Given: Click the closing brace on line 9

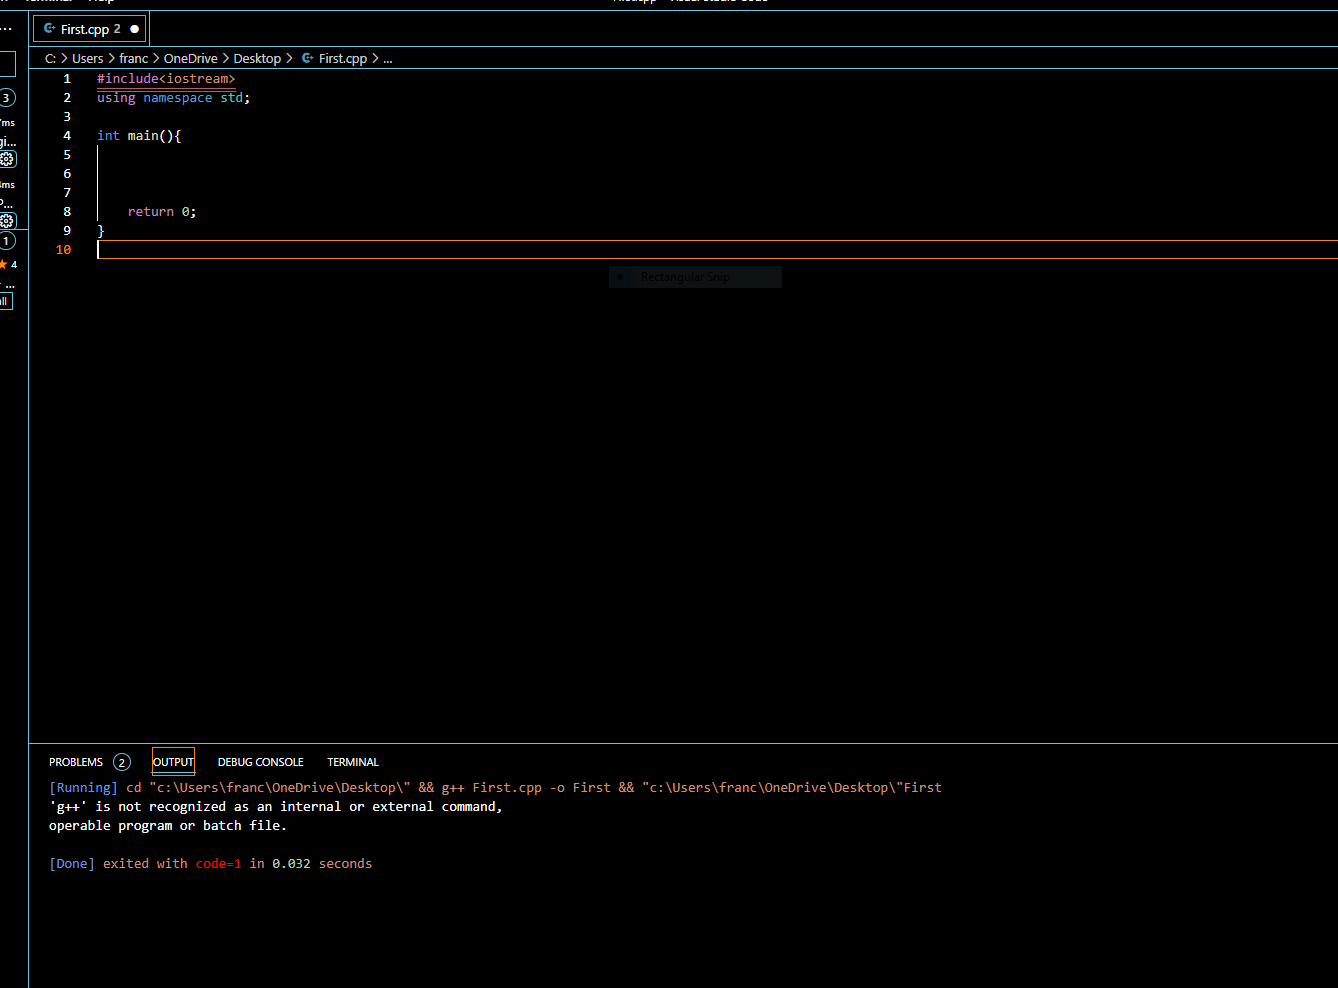Looking at the screenshot, I should pyautogui.click(x=101, y=231).
